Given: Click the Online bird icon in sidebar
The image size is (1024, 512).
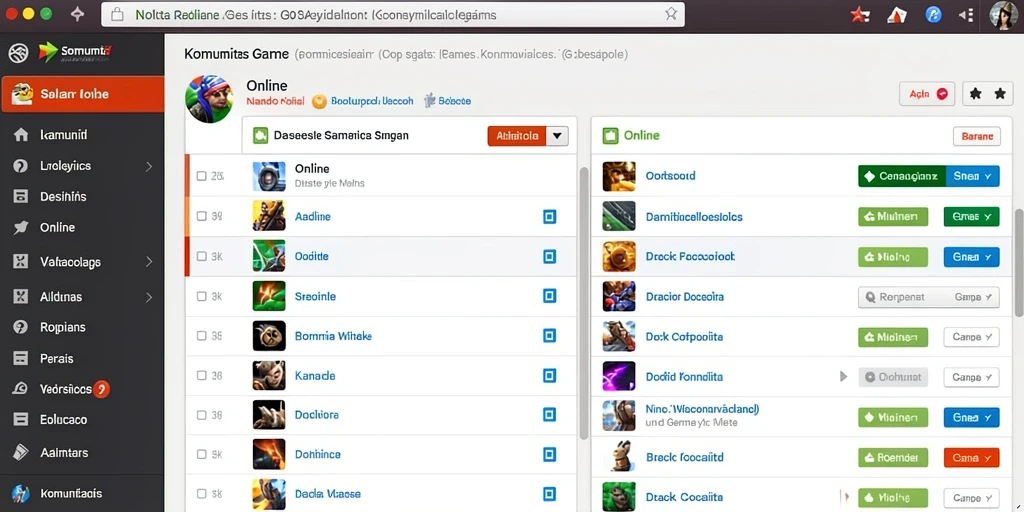Looking at the screenshot, I should tap(21, 228).
